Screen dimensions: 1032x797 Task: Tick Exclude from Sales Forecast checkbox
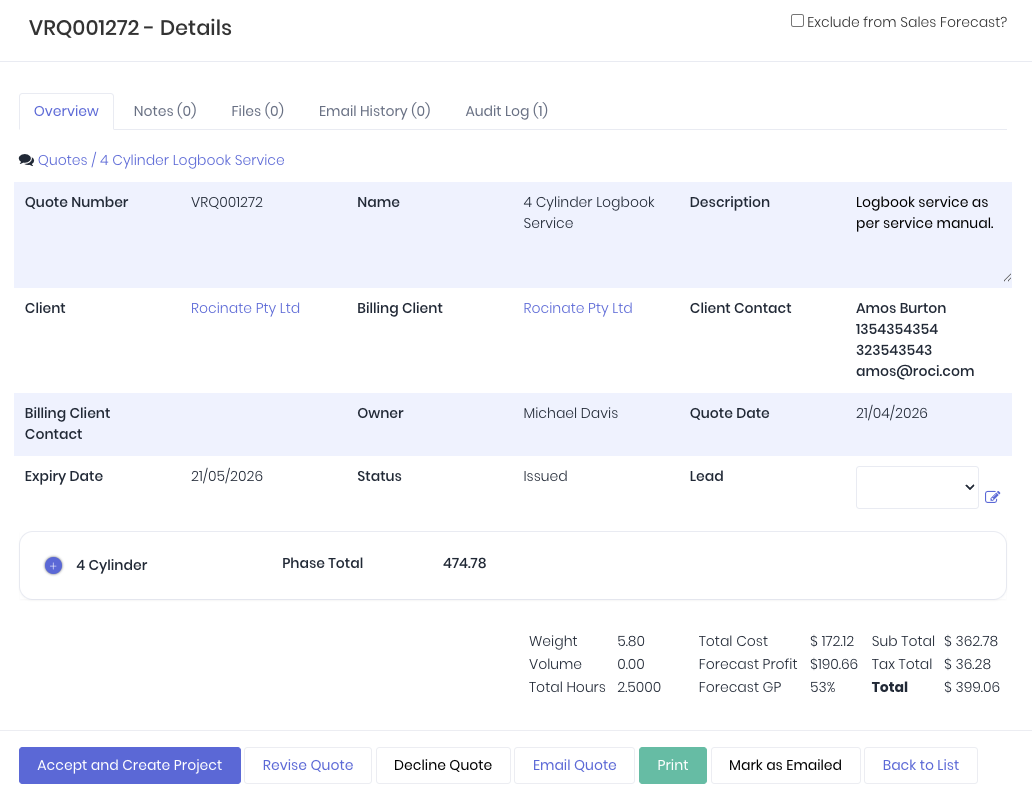[x=797, y=21]
